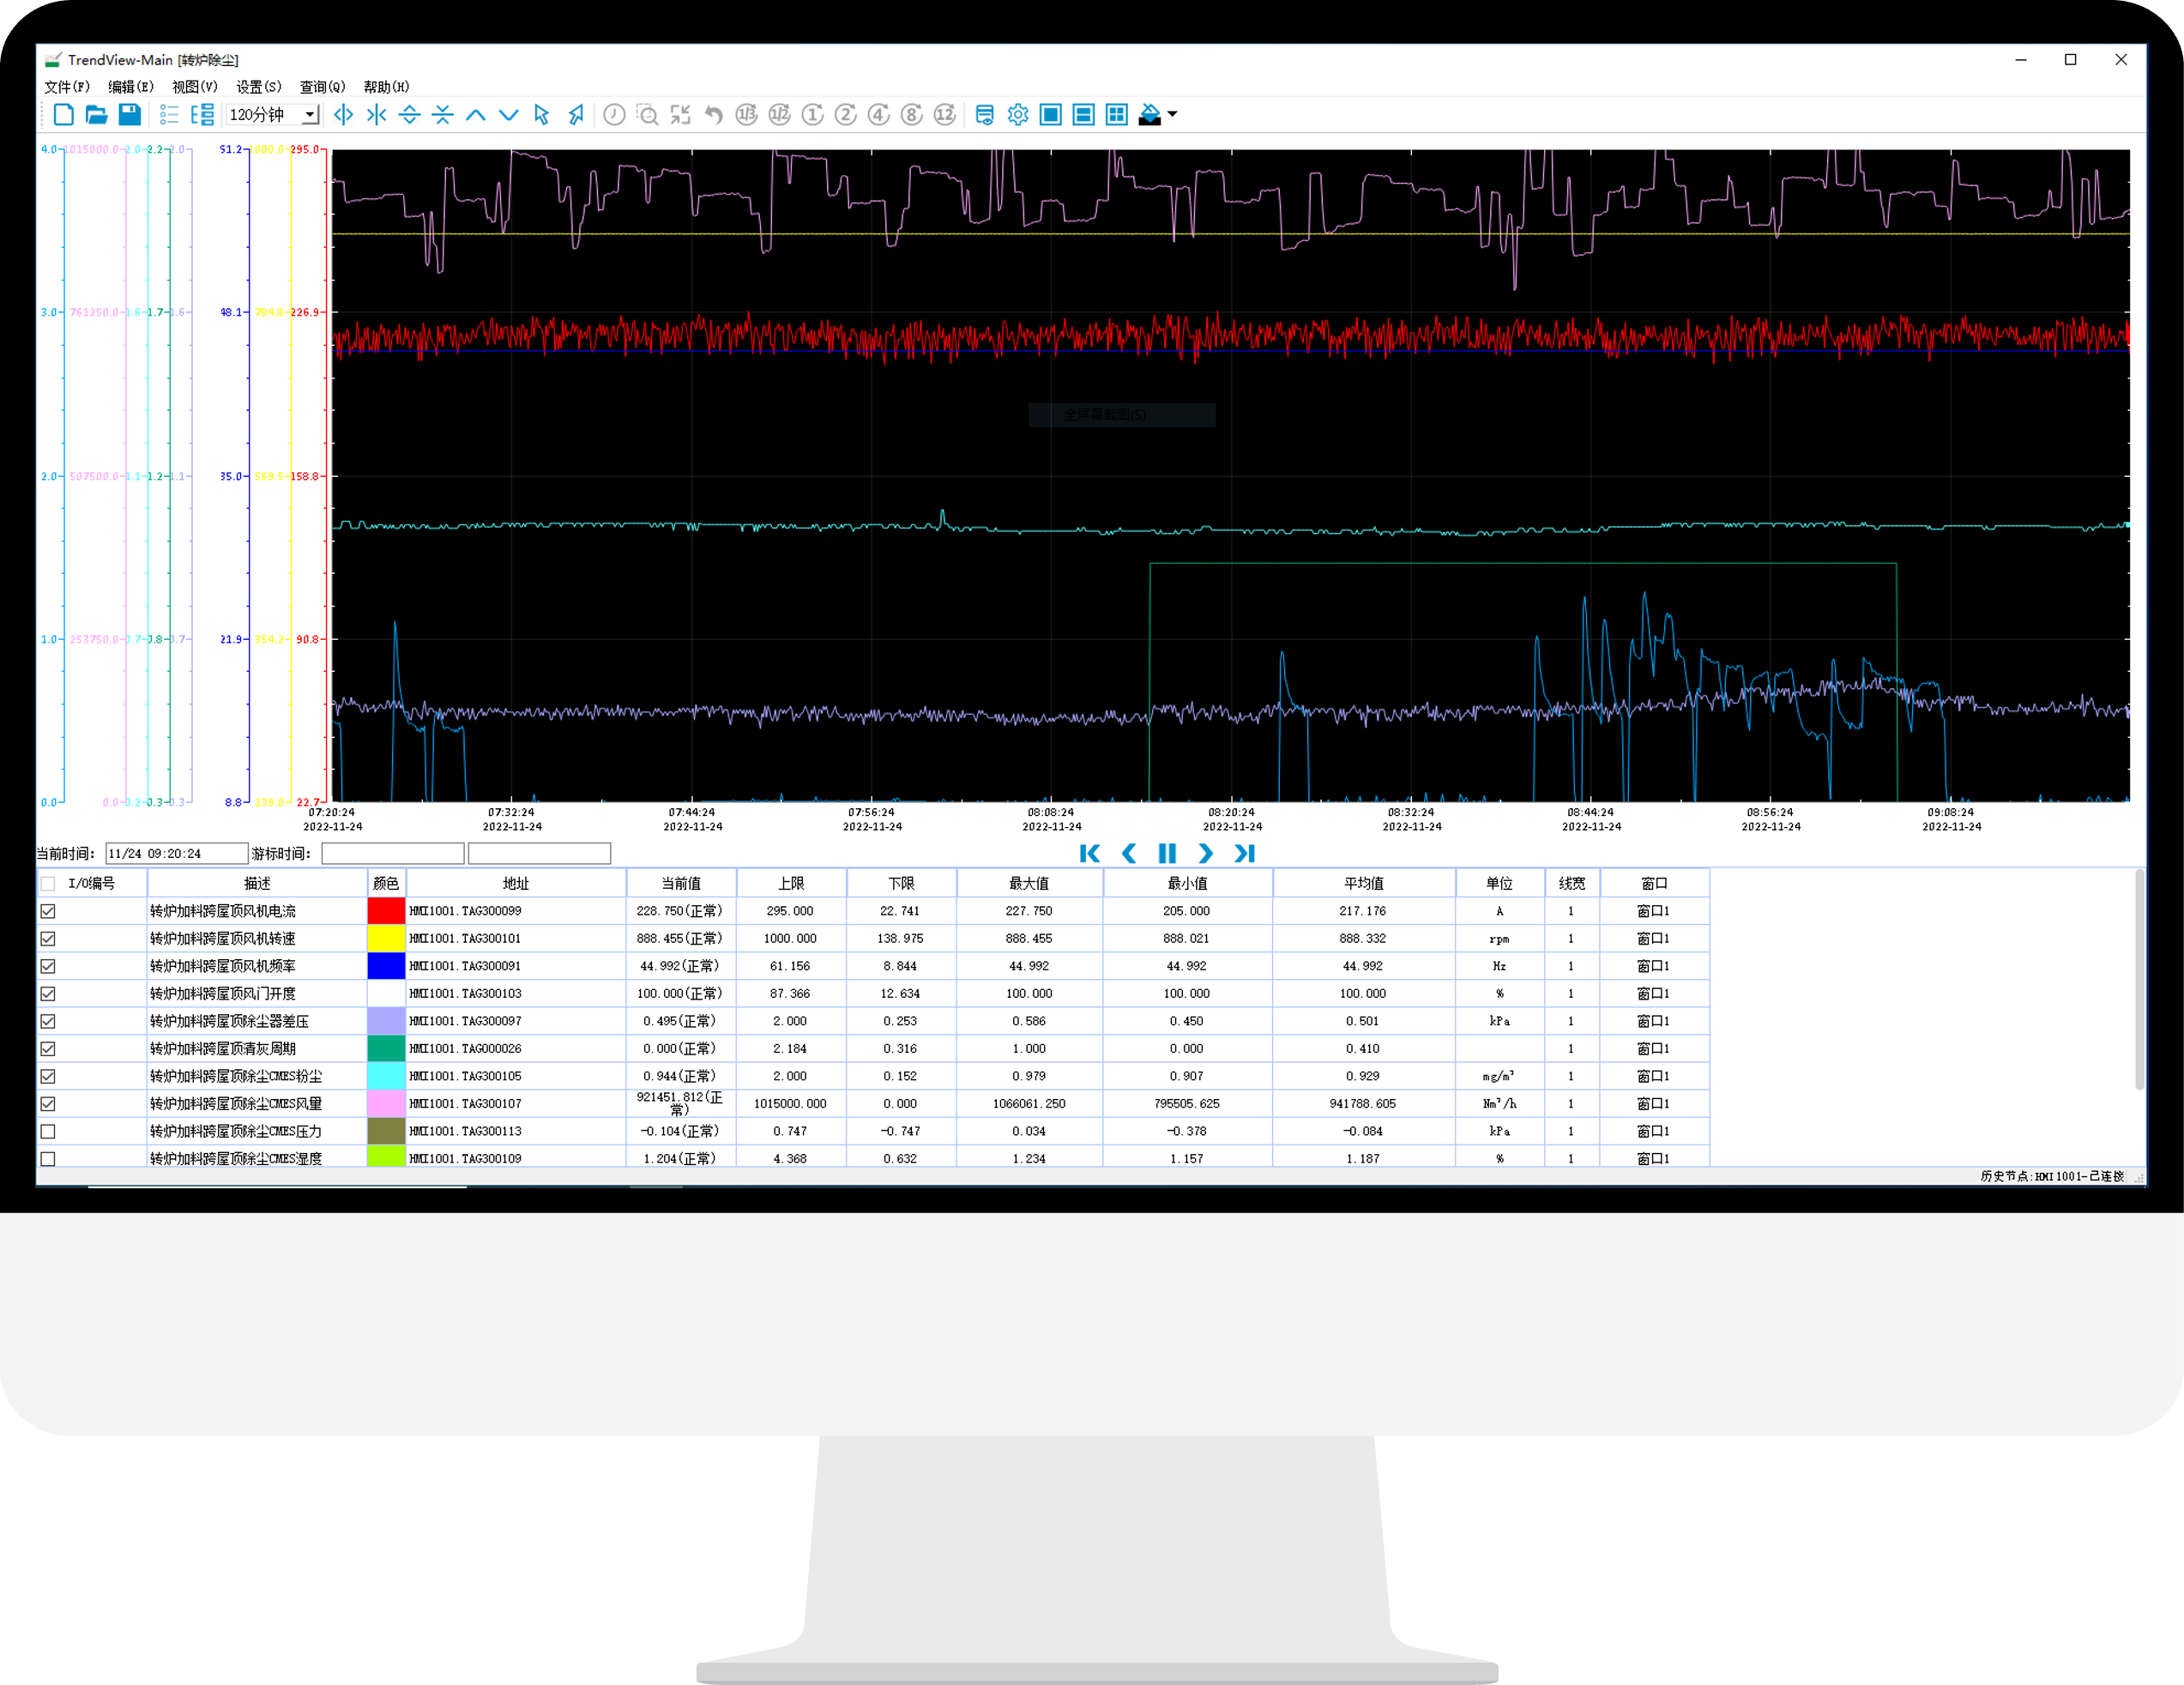Click the undo arrow icon
Screen dimensions: 2184x1685
coord(713,115)
